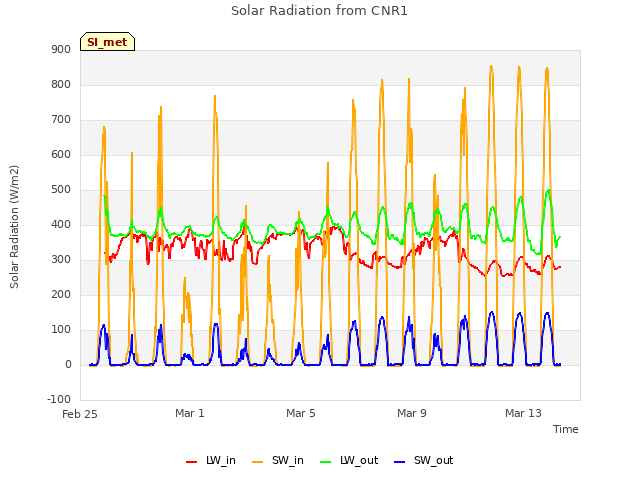Click the Mar 13 x-axis tick label

[523, 413]
